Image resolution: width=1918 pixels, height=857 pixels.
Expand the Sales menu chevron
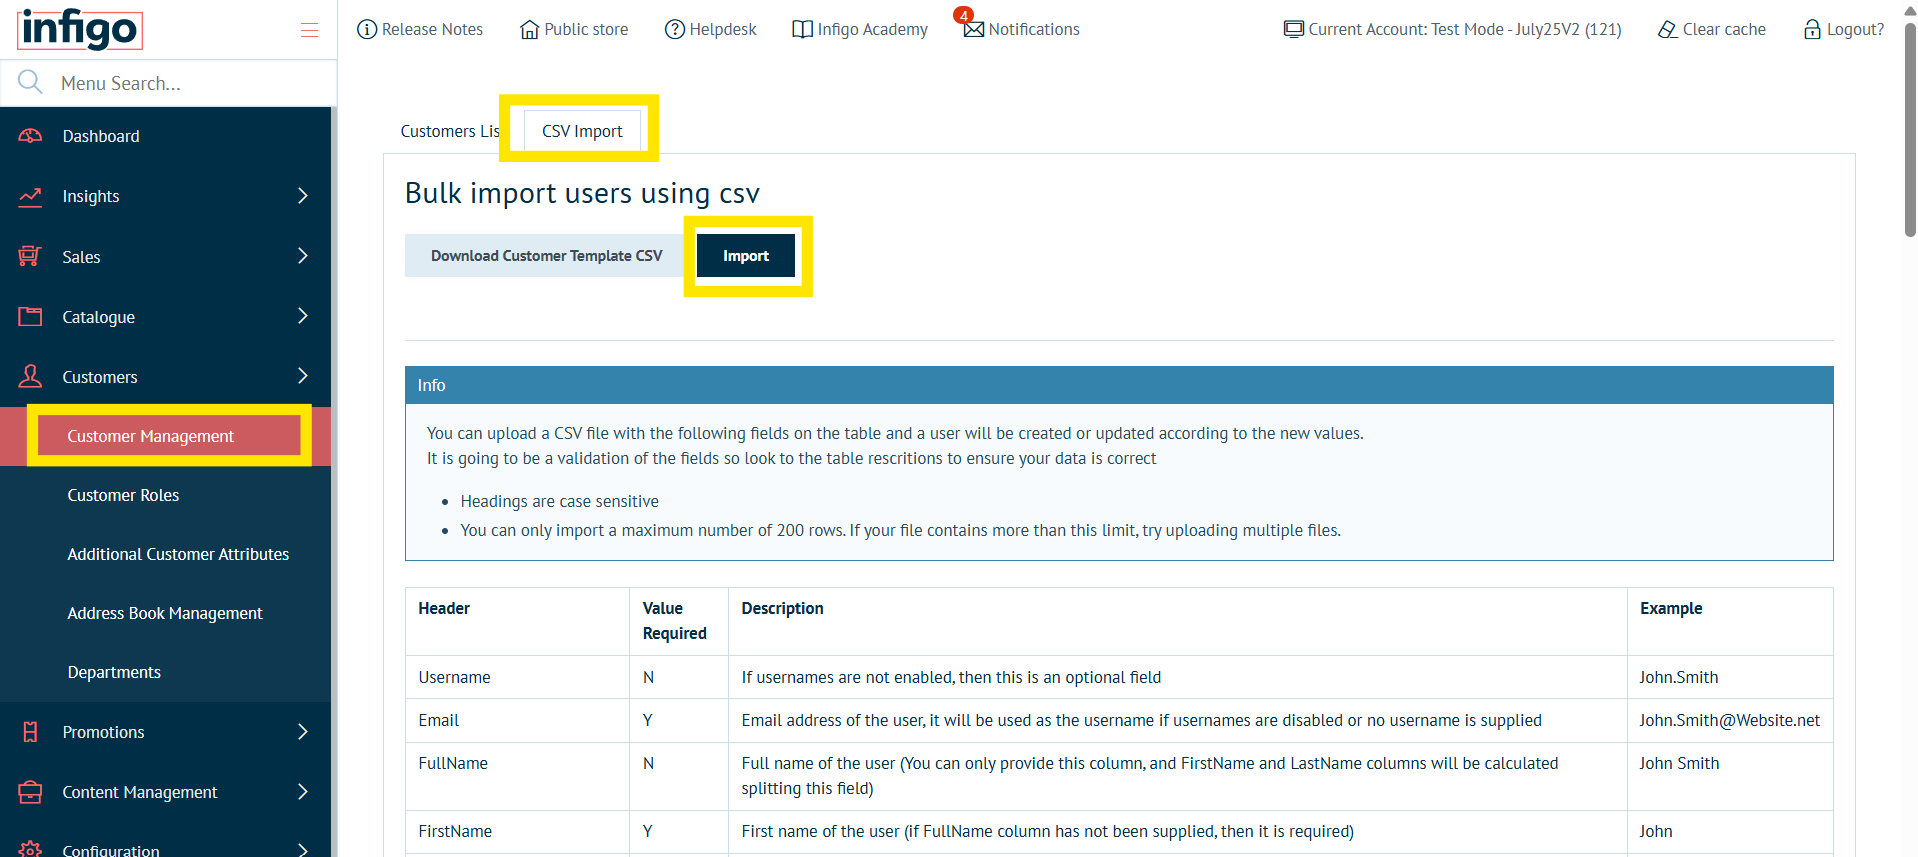[x=303, y=256]
